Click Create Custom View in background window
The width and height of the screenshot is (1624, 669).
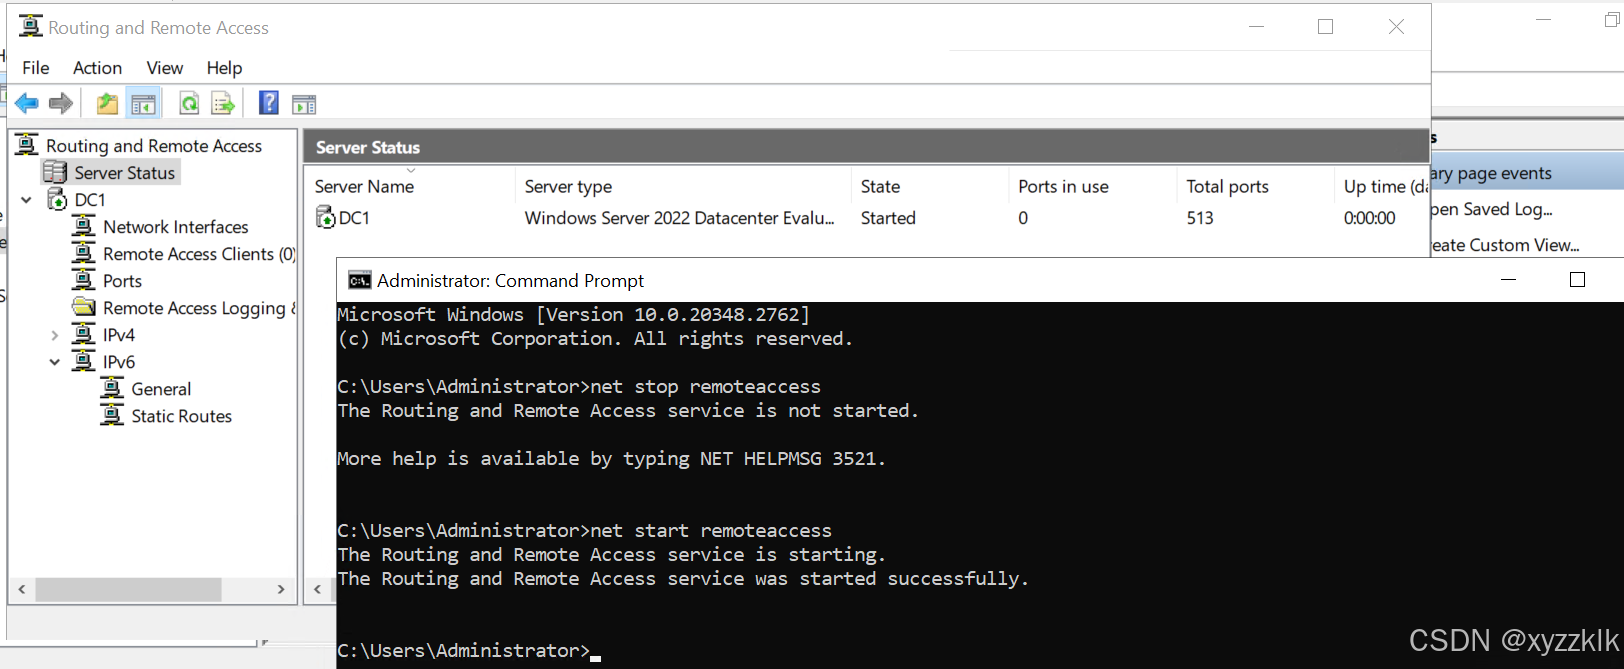pos(1505,244)
